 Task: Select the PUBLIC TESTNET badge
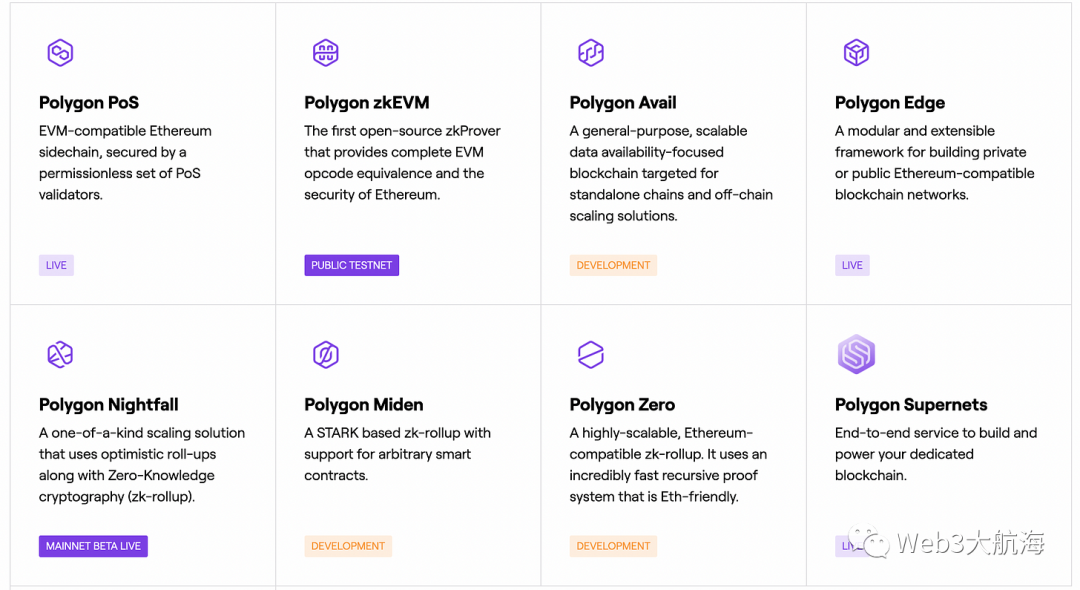[351, 265]
